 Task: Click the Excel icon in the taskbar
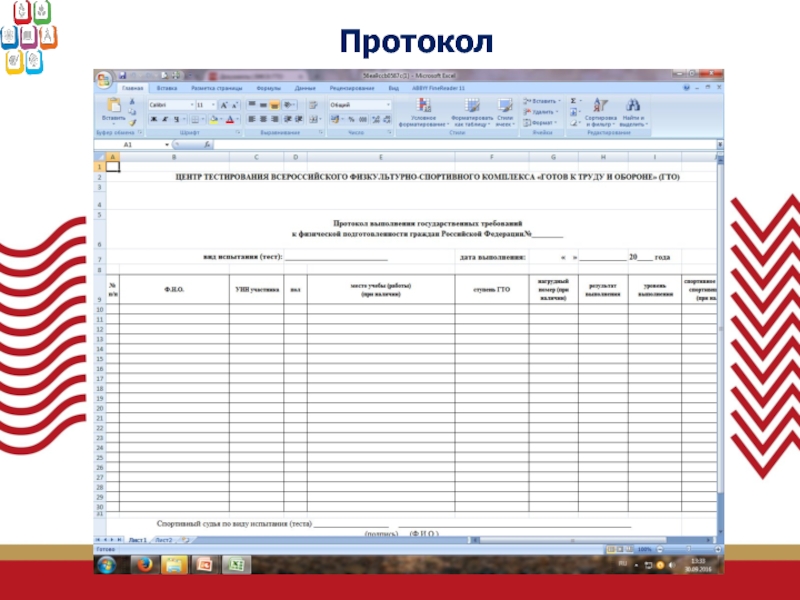(x=235, y=564)
